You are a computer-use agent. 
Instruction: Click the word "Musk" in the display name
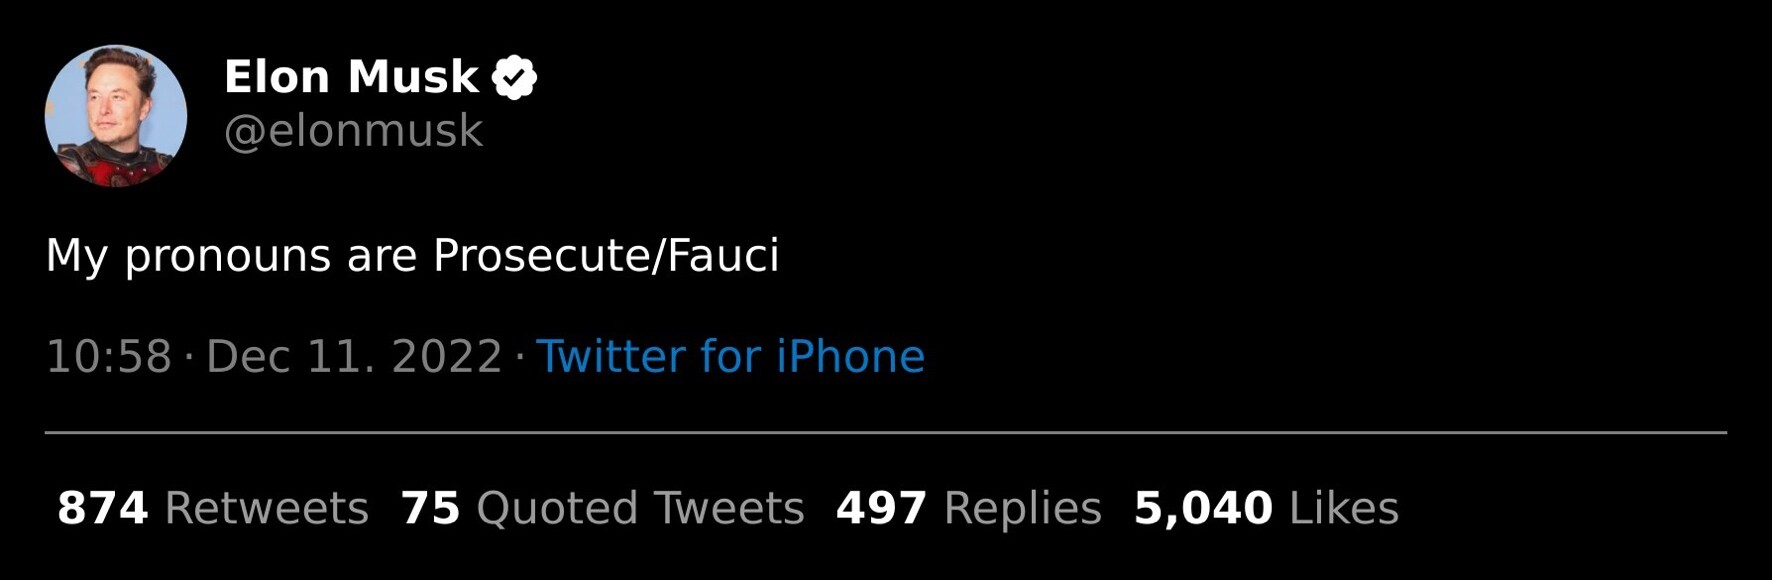point(413,77)
